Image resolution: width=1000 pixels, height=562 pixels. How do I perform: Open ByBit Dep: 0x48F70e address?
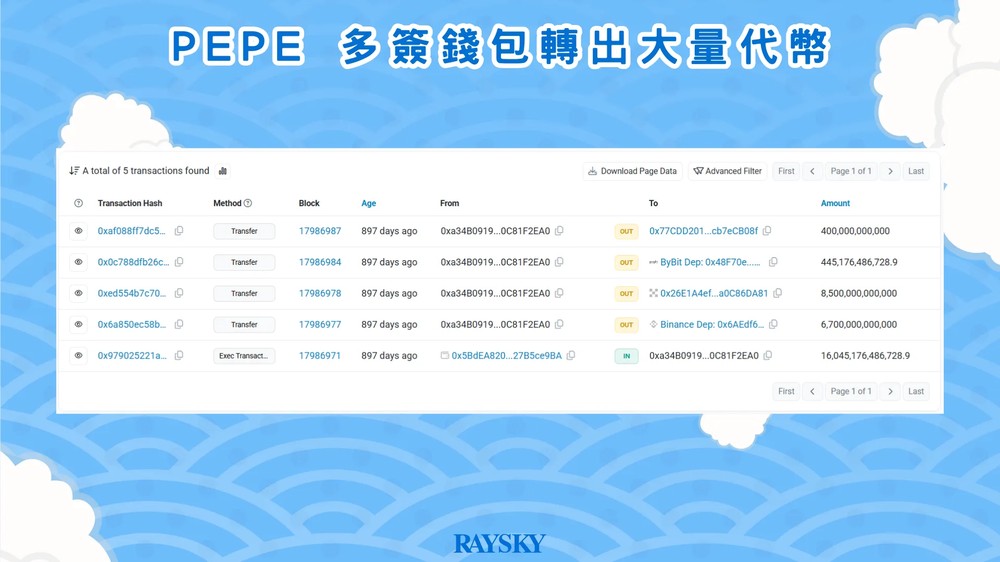pos(710,262)
